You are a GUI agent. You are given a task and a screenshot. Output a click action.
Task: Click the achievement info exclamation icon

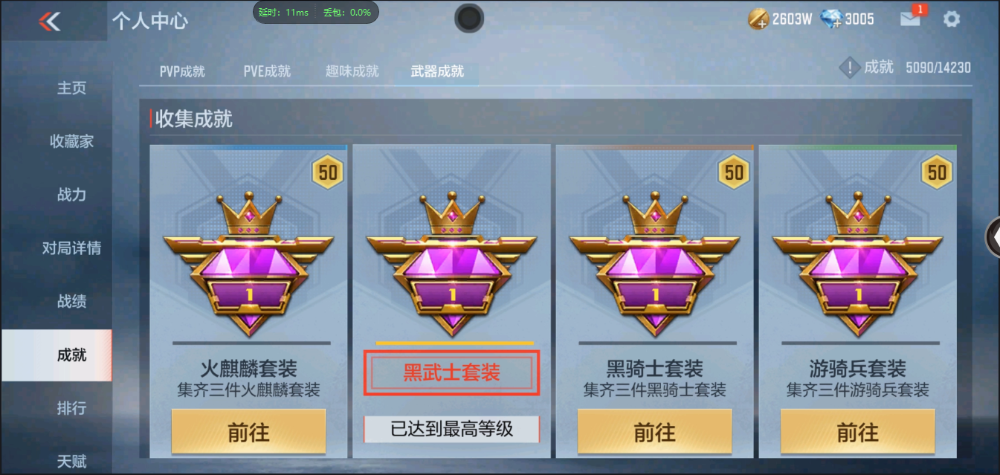(849, 67)
